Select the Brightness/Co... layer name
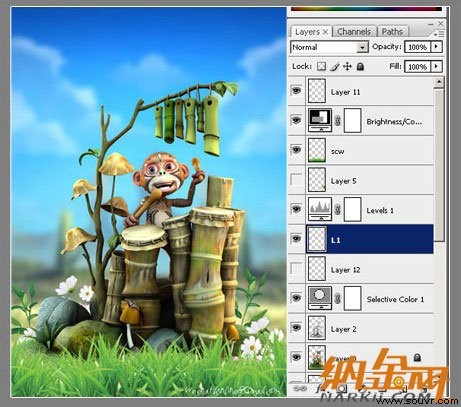This screenshot has width=461, height=407. [394, 122]
